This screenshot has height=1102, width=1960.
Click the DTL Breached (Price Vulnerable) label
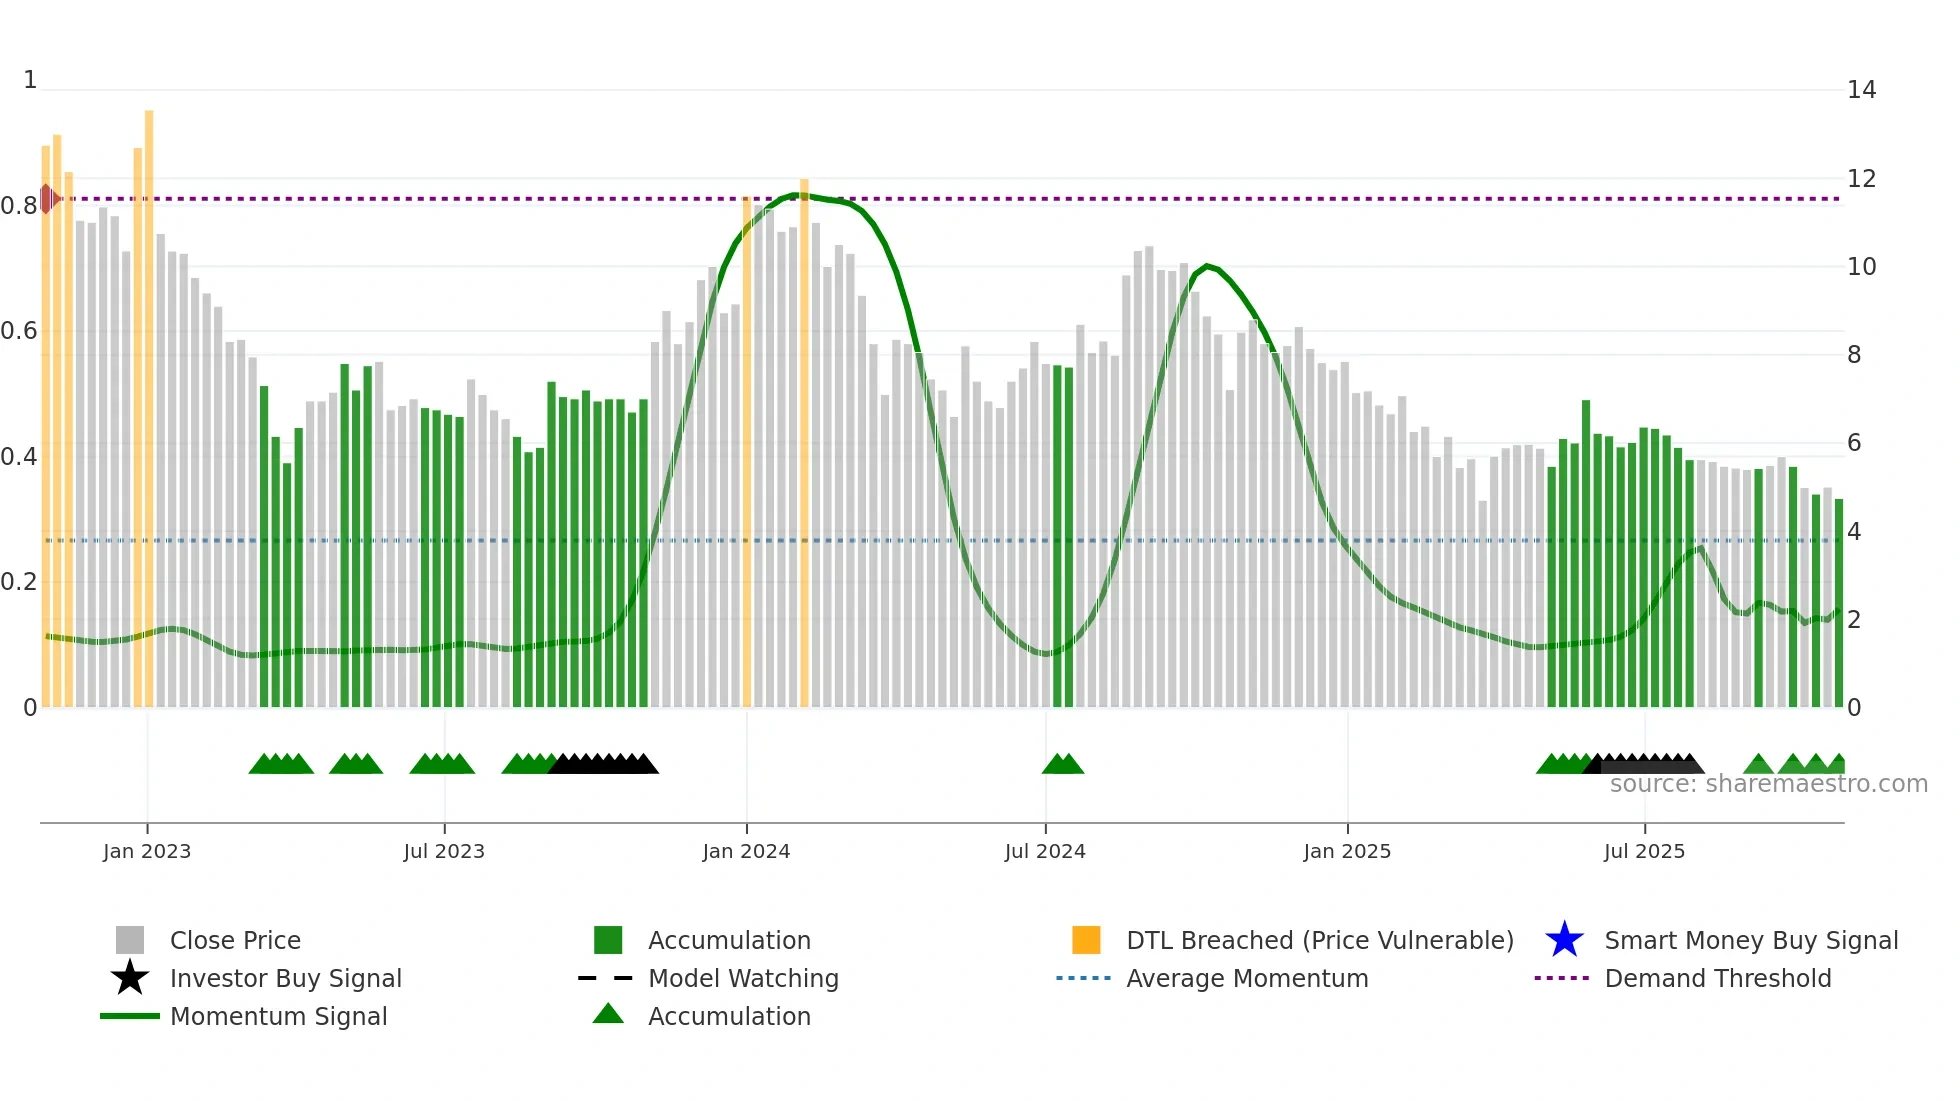[x=1319, y=940]
